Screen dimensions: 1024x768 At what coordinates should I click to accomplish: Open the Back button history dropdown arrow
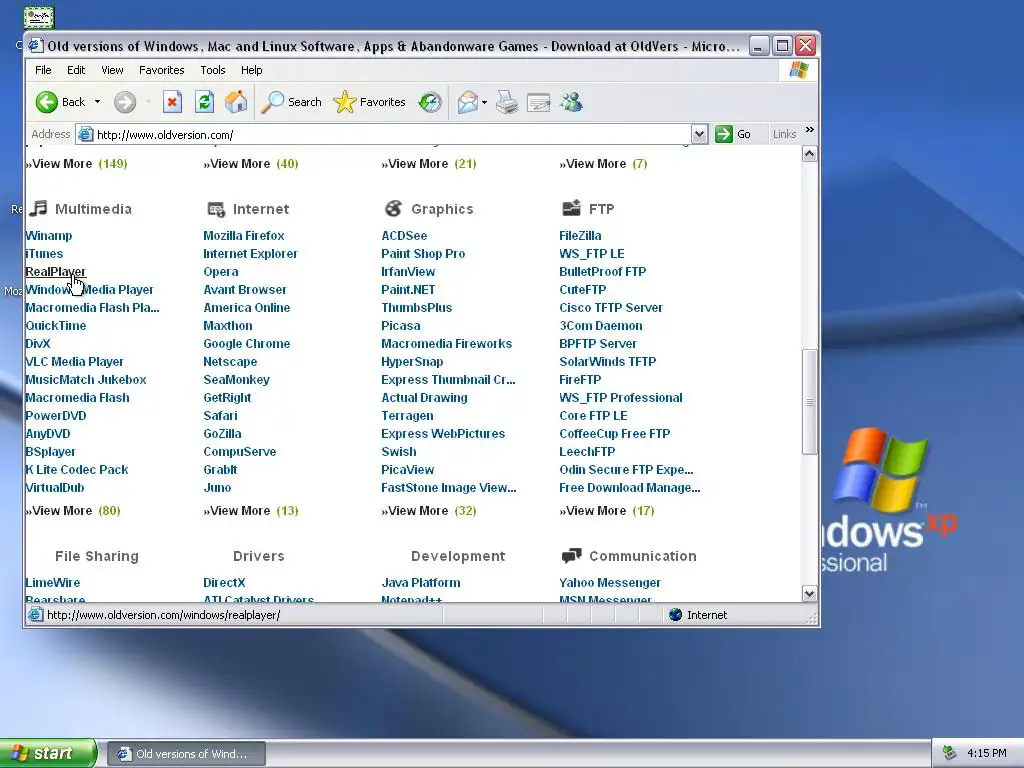click(97, 102)
